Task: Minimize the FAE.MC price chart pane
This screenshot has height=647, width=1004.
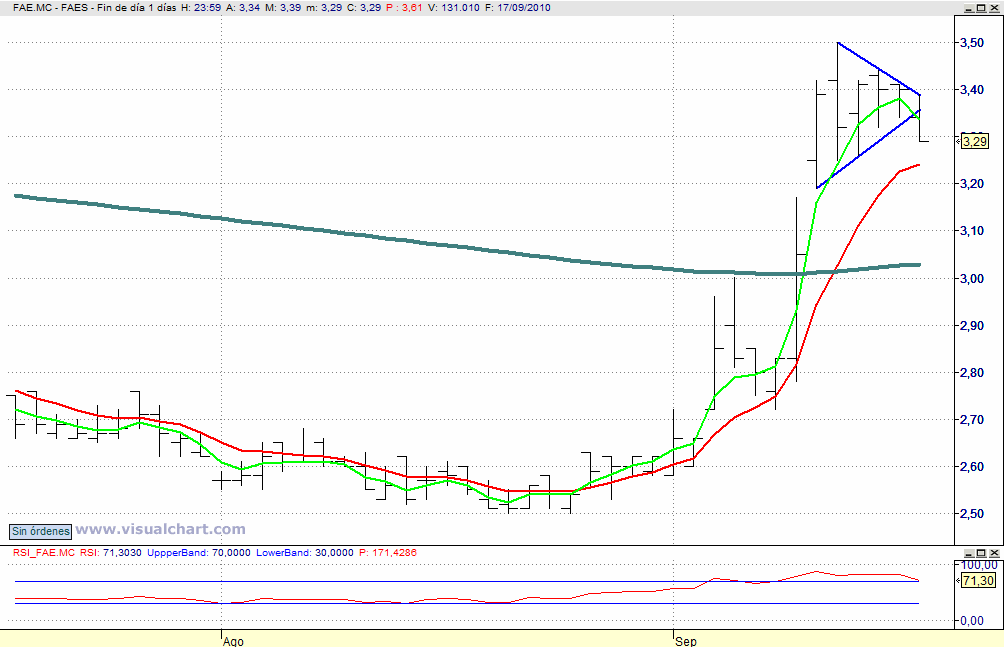Action: (969, 8)
